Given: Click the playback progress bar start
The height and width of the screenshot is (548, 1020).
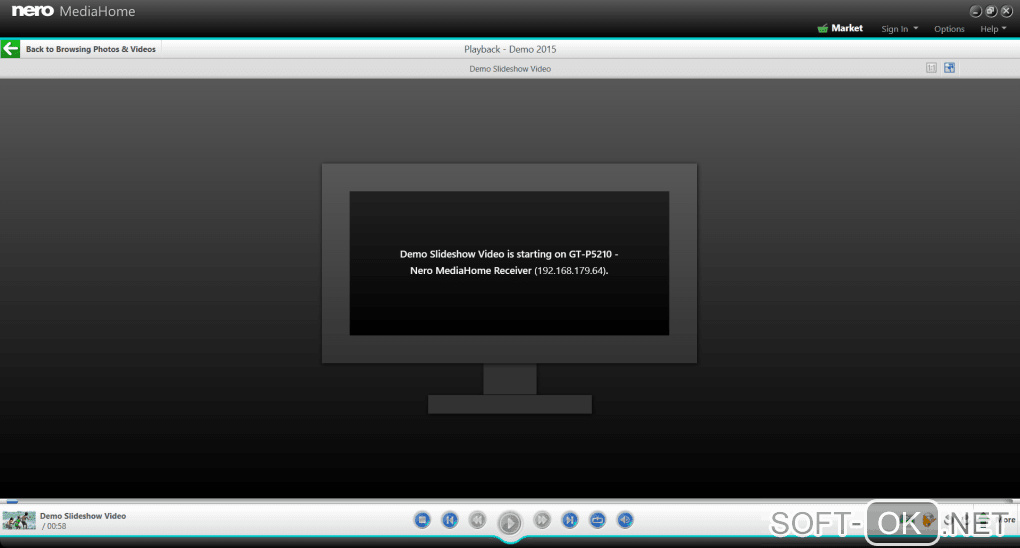Looking at the screenshot, I should (x=12, y=502).
